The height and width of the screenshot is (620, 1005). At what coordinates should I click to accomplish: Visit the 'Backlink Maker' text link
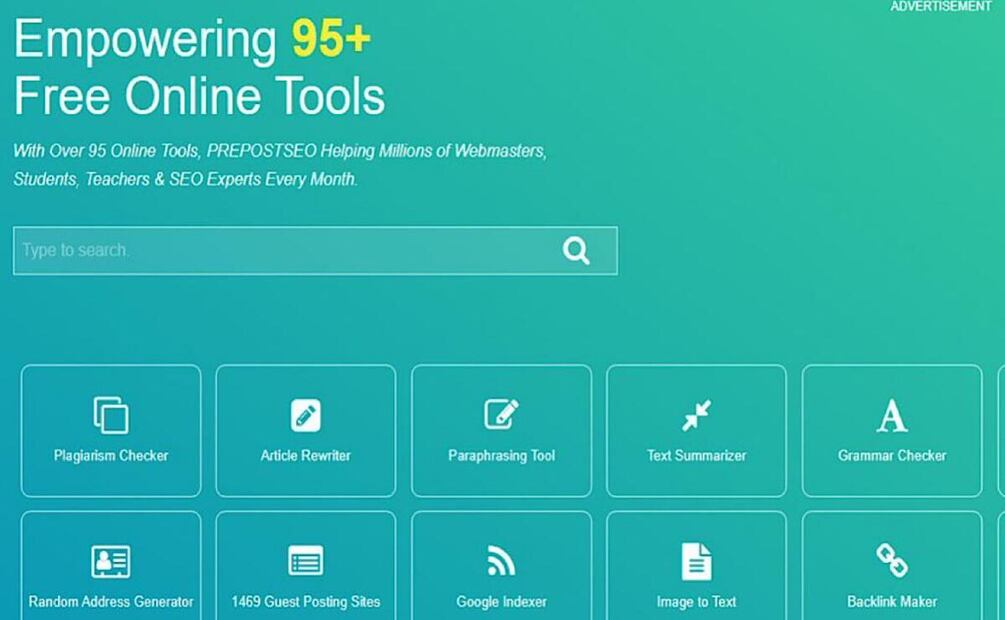(x=892, y=602)
